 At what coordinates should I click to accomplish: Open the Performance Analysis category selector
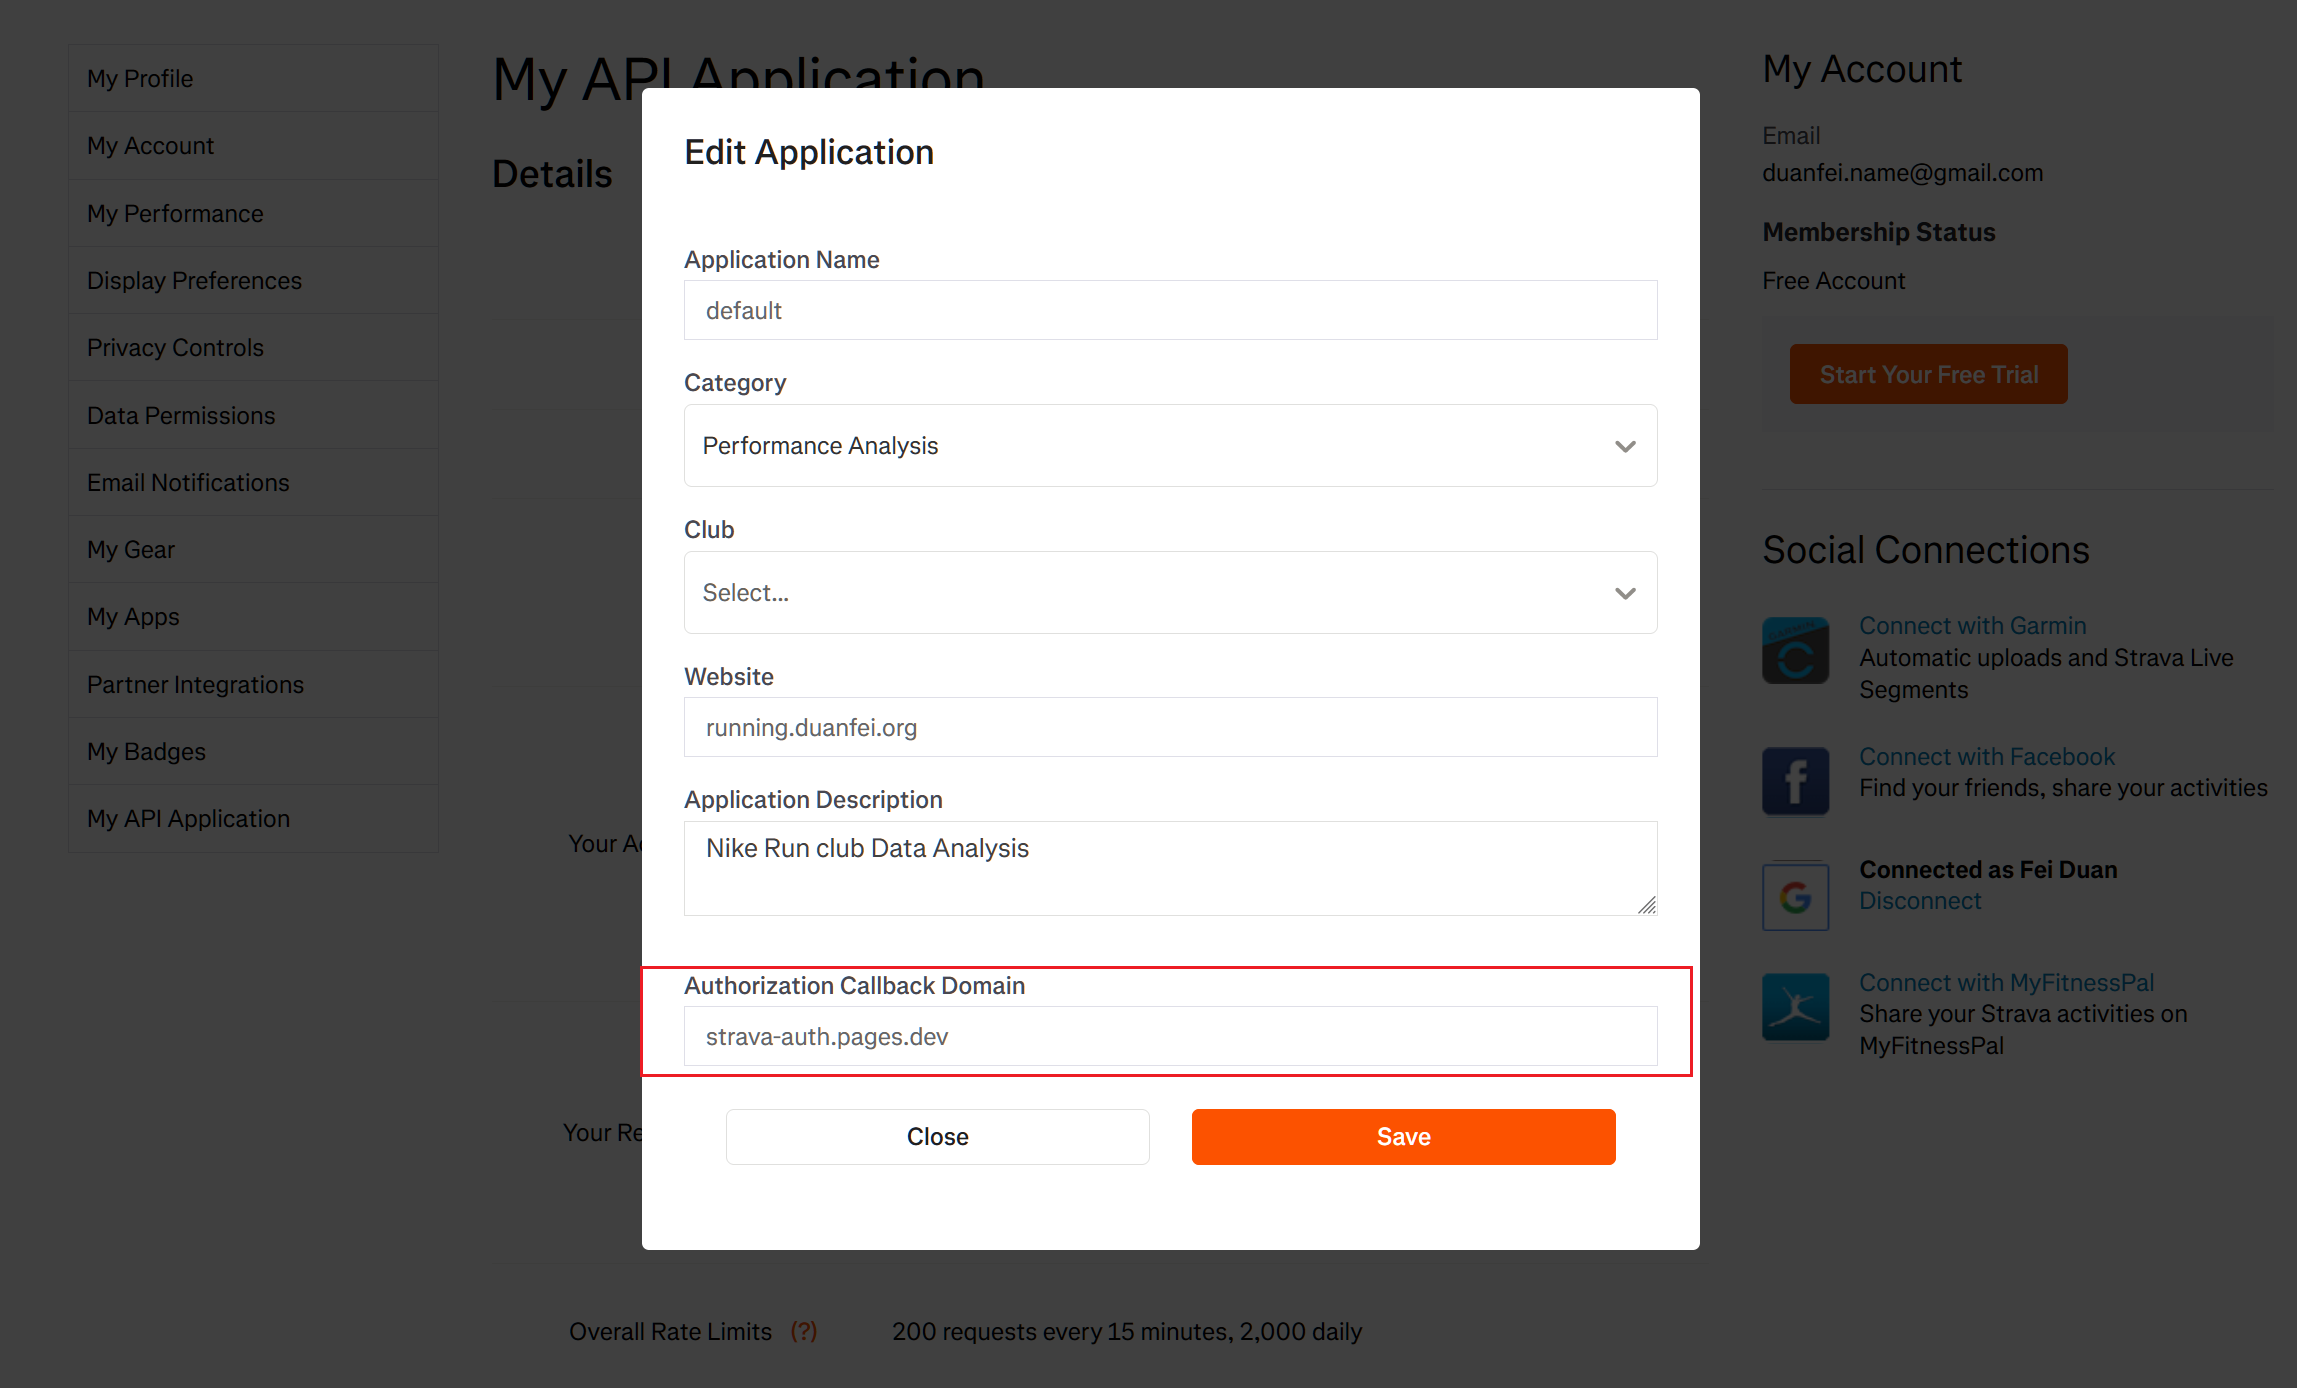click(x=1170, y=446)
